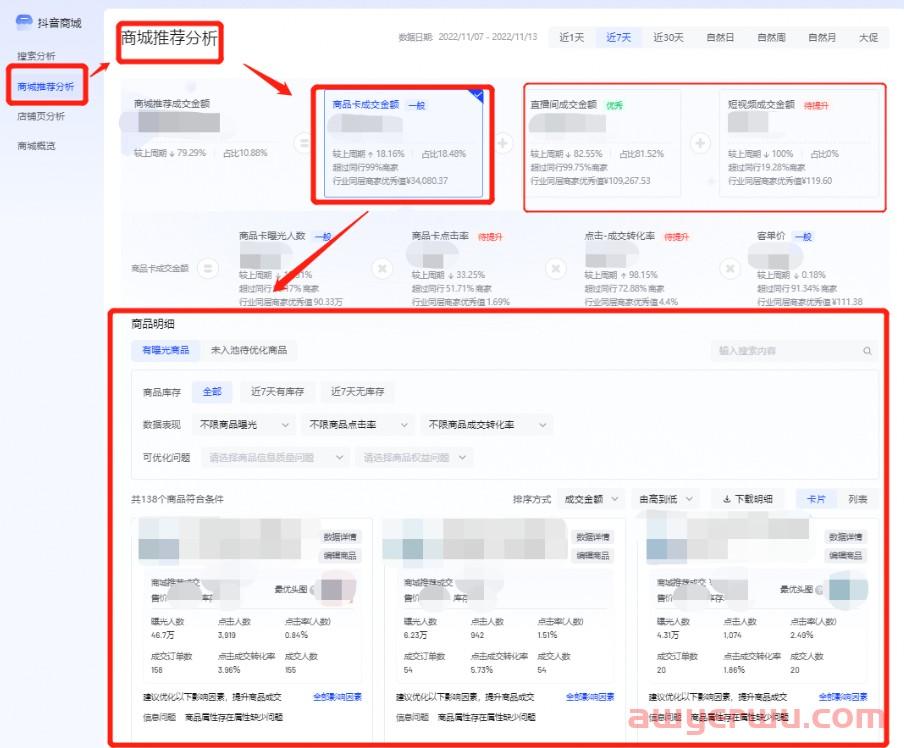Filter stock by 近7天有库存
904x748 pixels.
277,392
